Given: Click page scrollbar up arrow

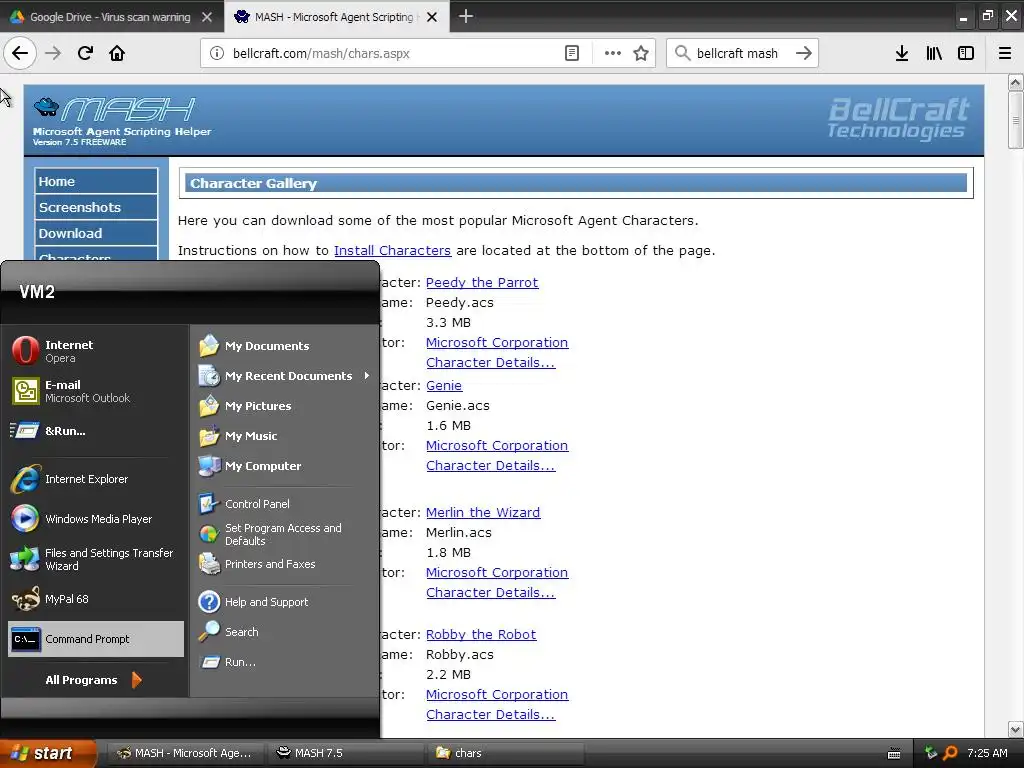Looking at the screenshot, I should (x=1015, y=82).
